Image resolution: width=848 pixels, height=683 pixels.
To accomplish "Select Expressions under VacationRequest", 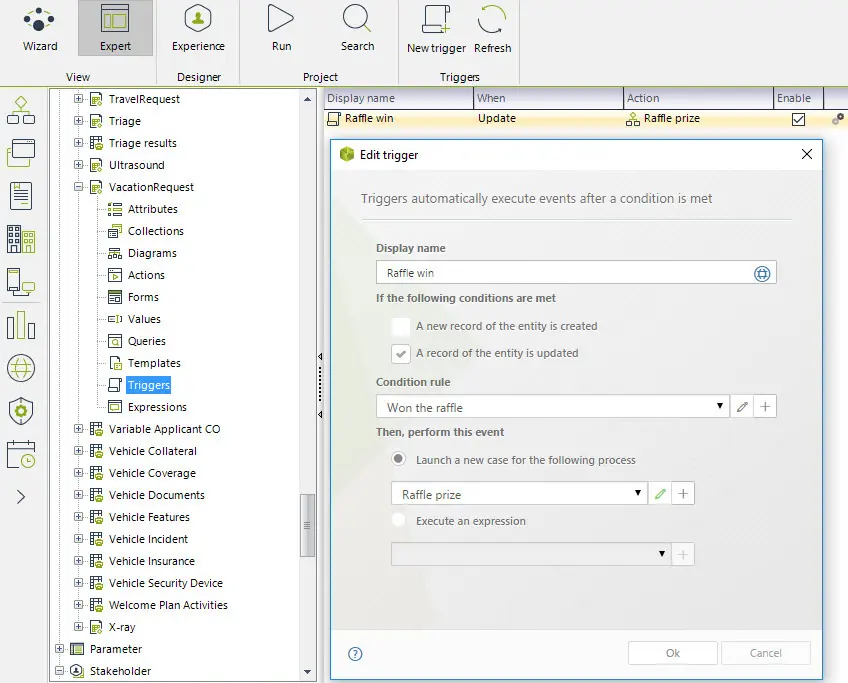I will (157, 407).
